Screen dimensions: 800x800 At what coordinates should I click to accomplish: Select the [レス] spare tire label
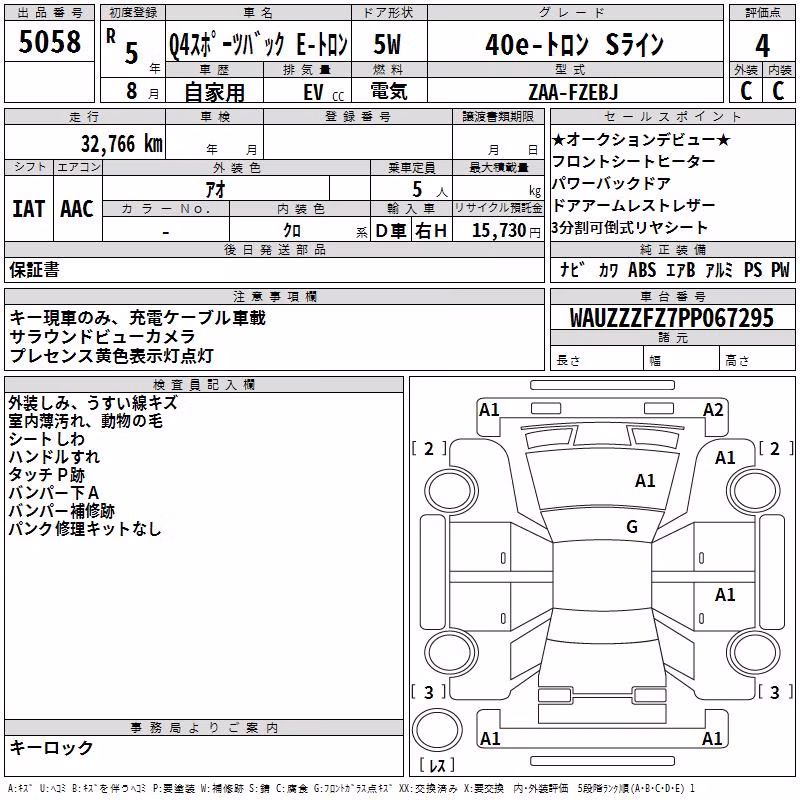pyautogui.click(x=437, y=764)
